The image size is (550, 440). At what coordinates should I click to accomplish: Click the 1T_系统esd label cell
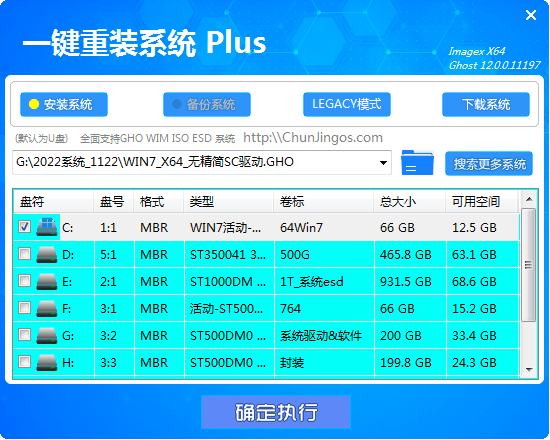pos(324,282)
